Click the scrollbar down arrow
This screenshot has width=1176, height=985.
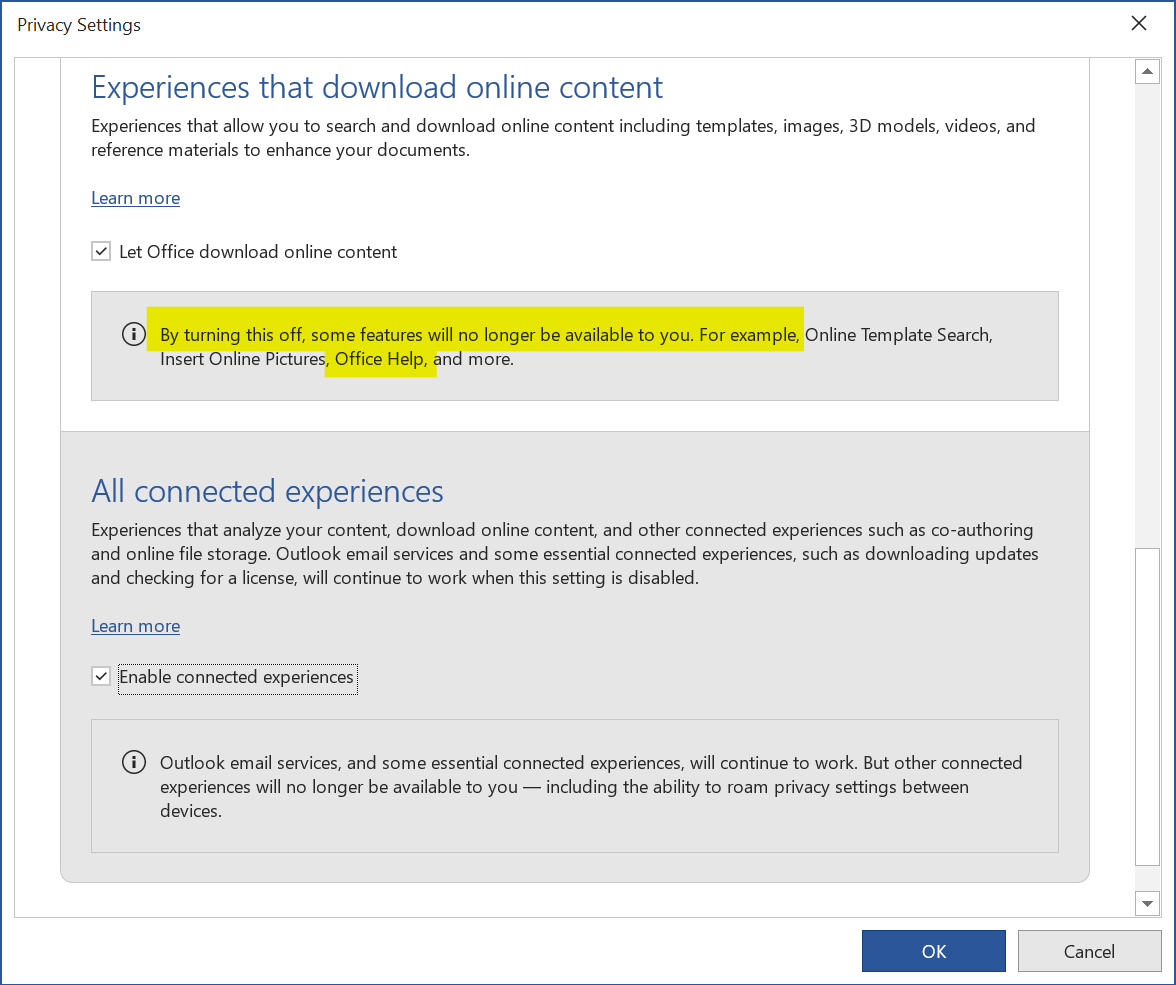click(1147, 904)
